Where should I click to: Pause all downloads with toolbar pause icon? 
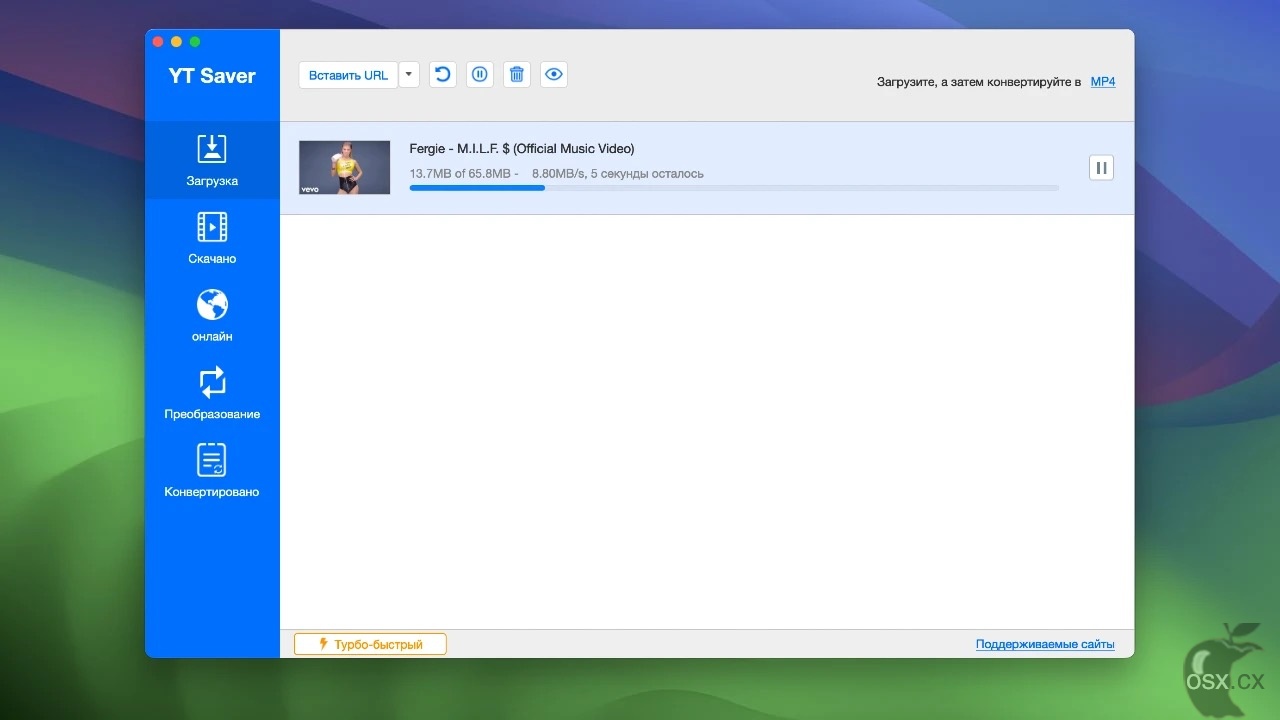(x=480, y=75)
